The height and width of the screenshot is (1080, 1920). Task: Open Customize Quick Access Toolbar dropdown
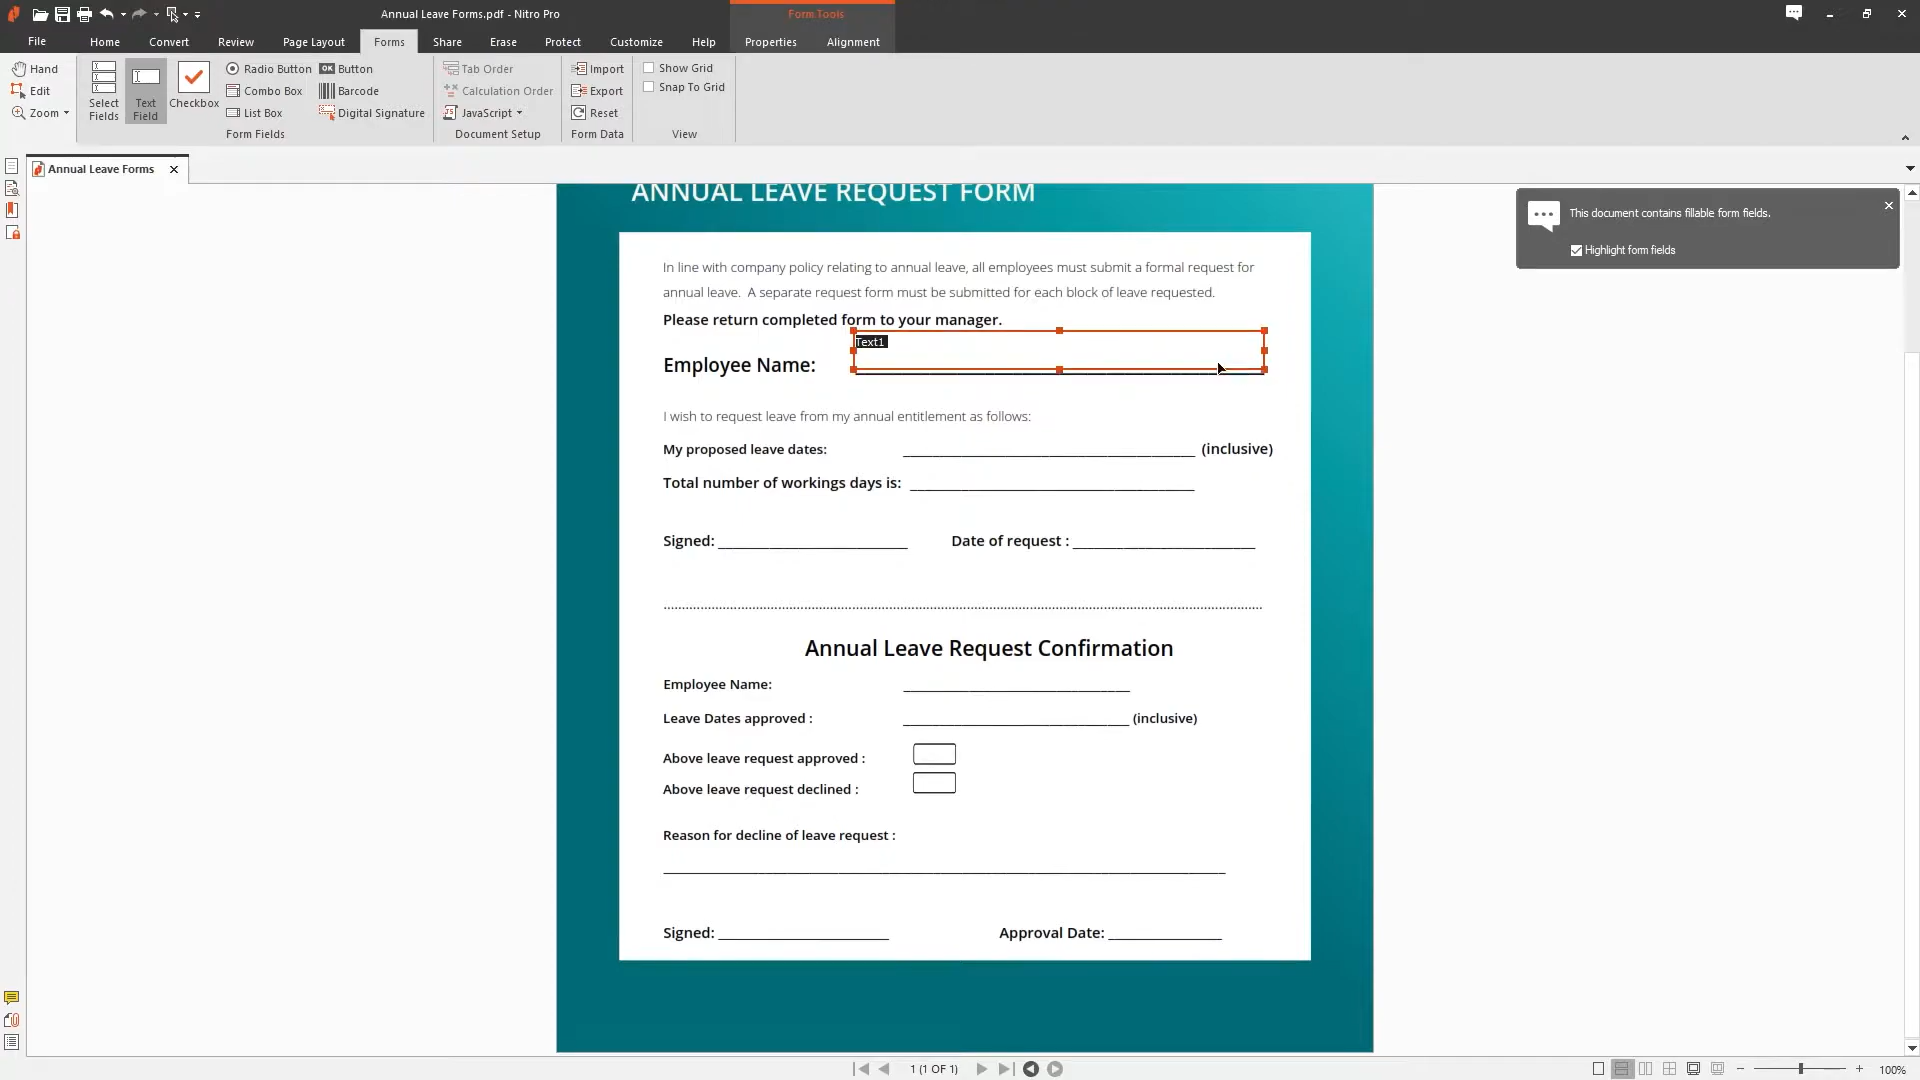point(197,14)
